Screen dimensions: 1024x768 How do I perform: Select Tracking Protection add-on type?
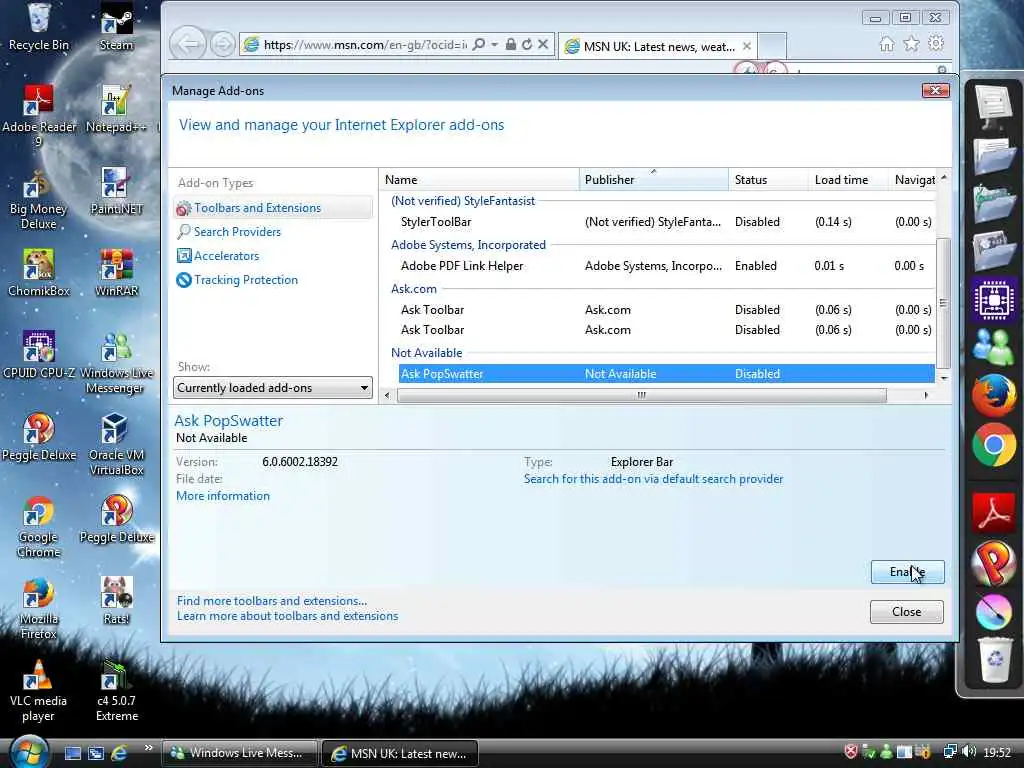tap(237, 280)
